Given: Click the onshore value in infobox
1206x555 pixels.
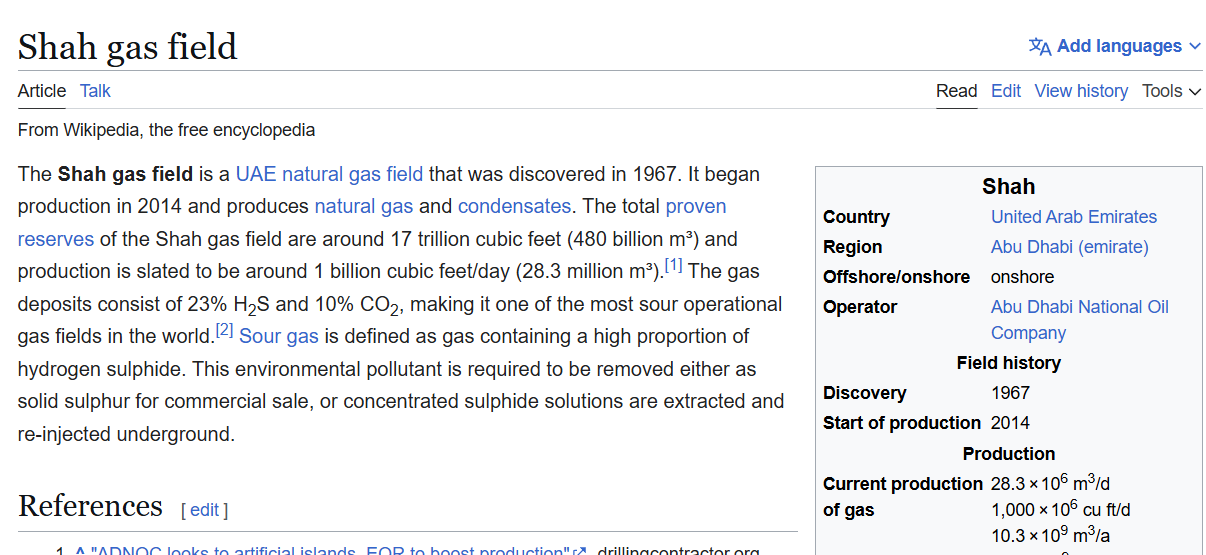Looking at the screenshot, I should pyautogui.click(x=1022, y=277).
